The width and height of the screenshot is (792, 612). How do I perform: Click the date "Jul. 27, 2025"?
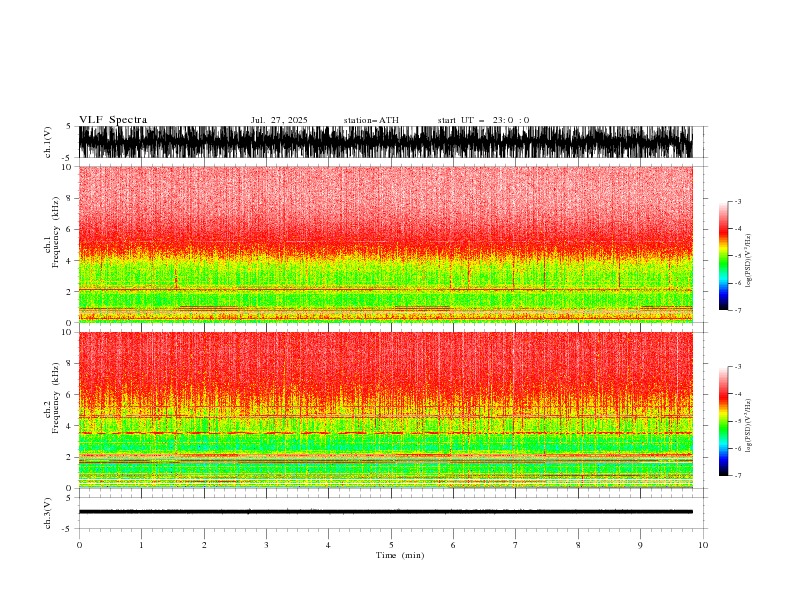279,120
